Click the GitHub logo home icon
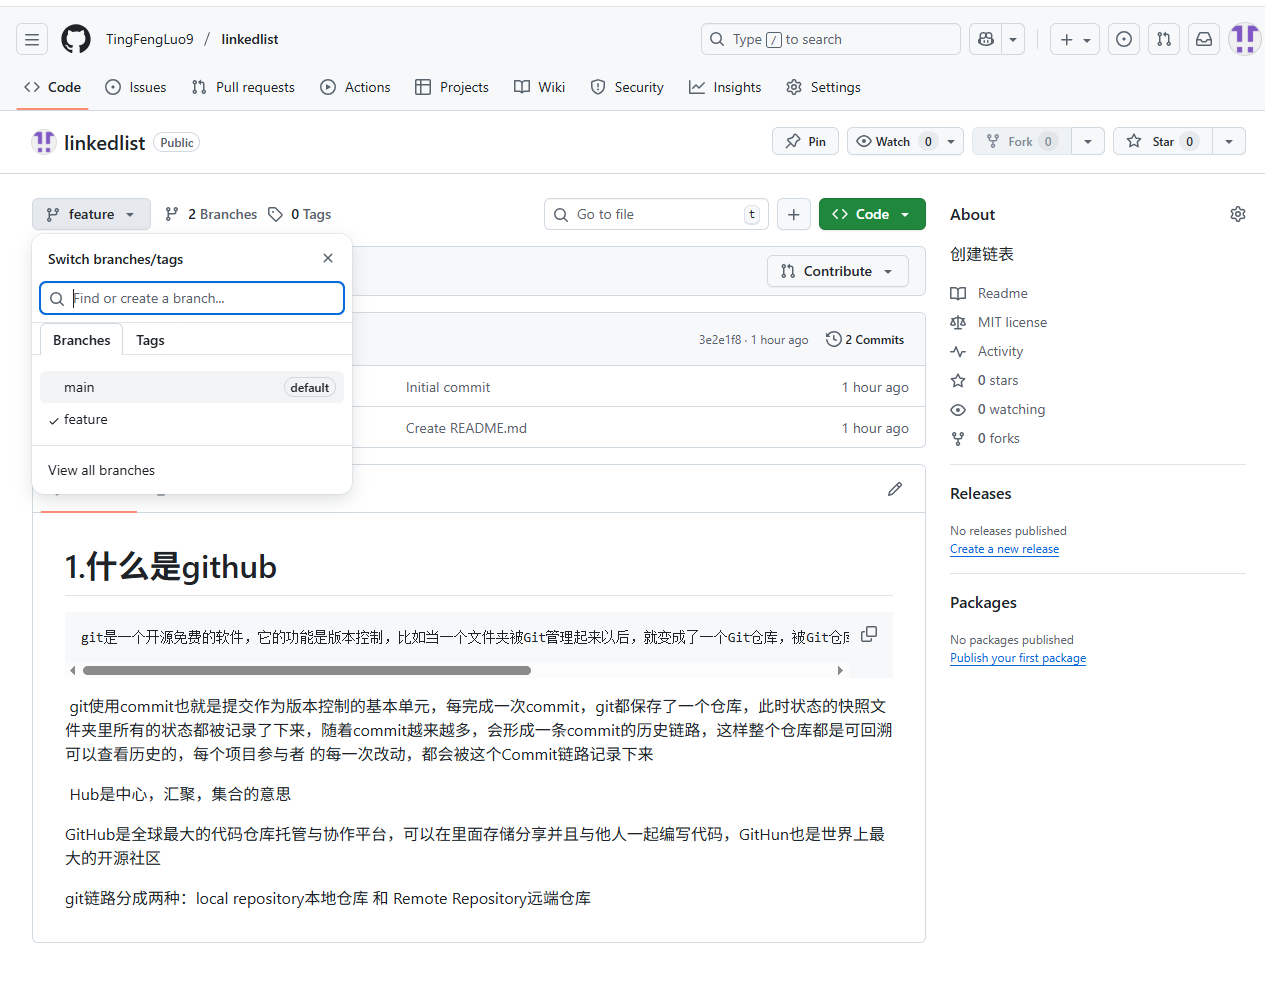This screenshot has width=1265, height=1000. pos(76,39)
